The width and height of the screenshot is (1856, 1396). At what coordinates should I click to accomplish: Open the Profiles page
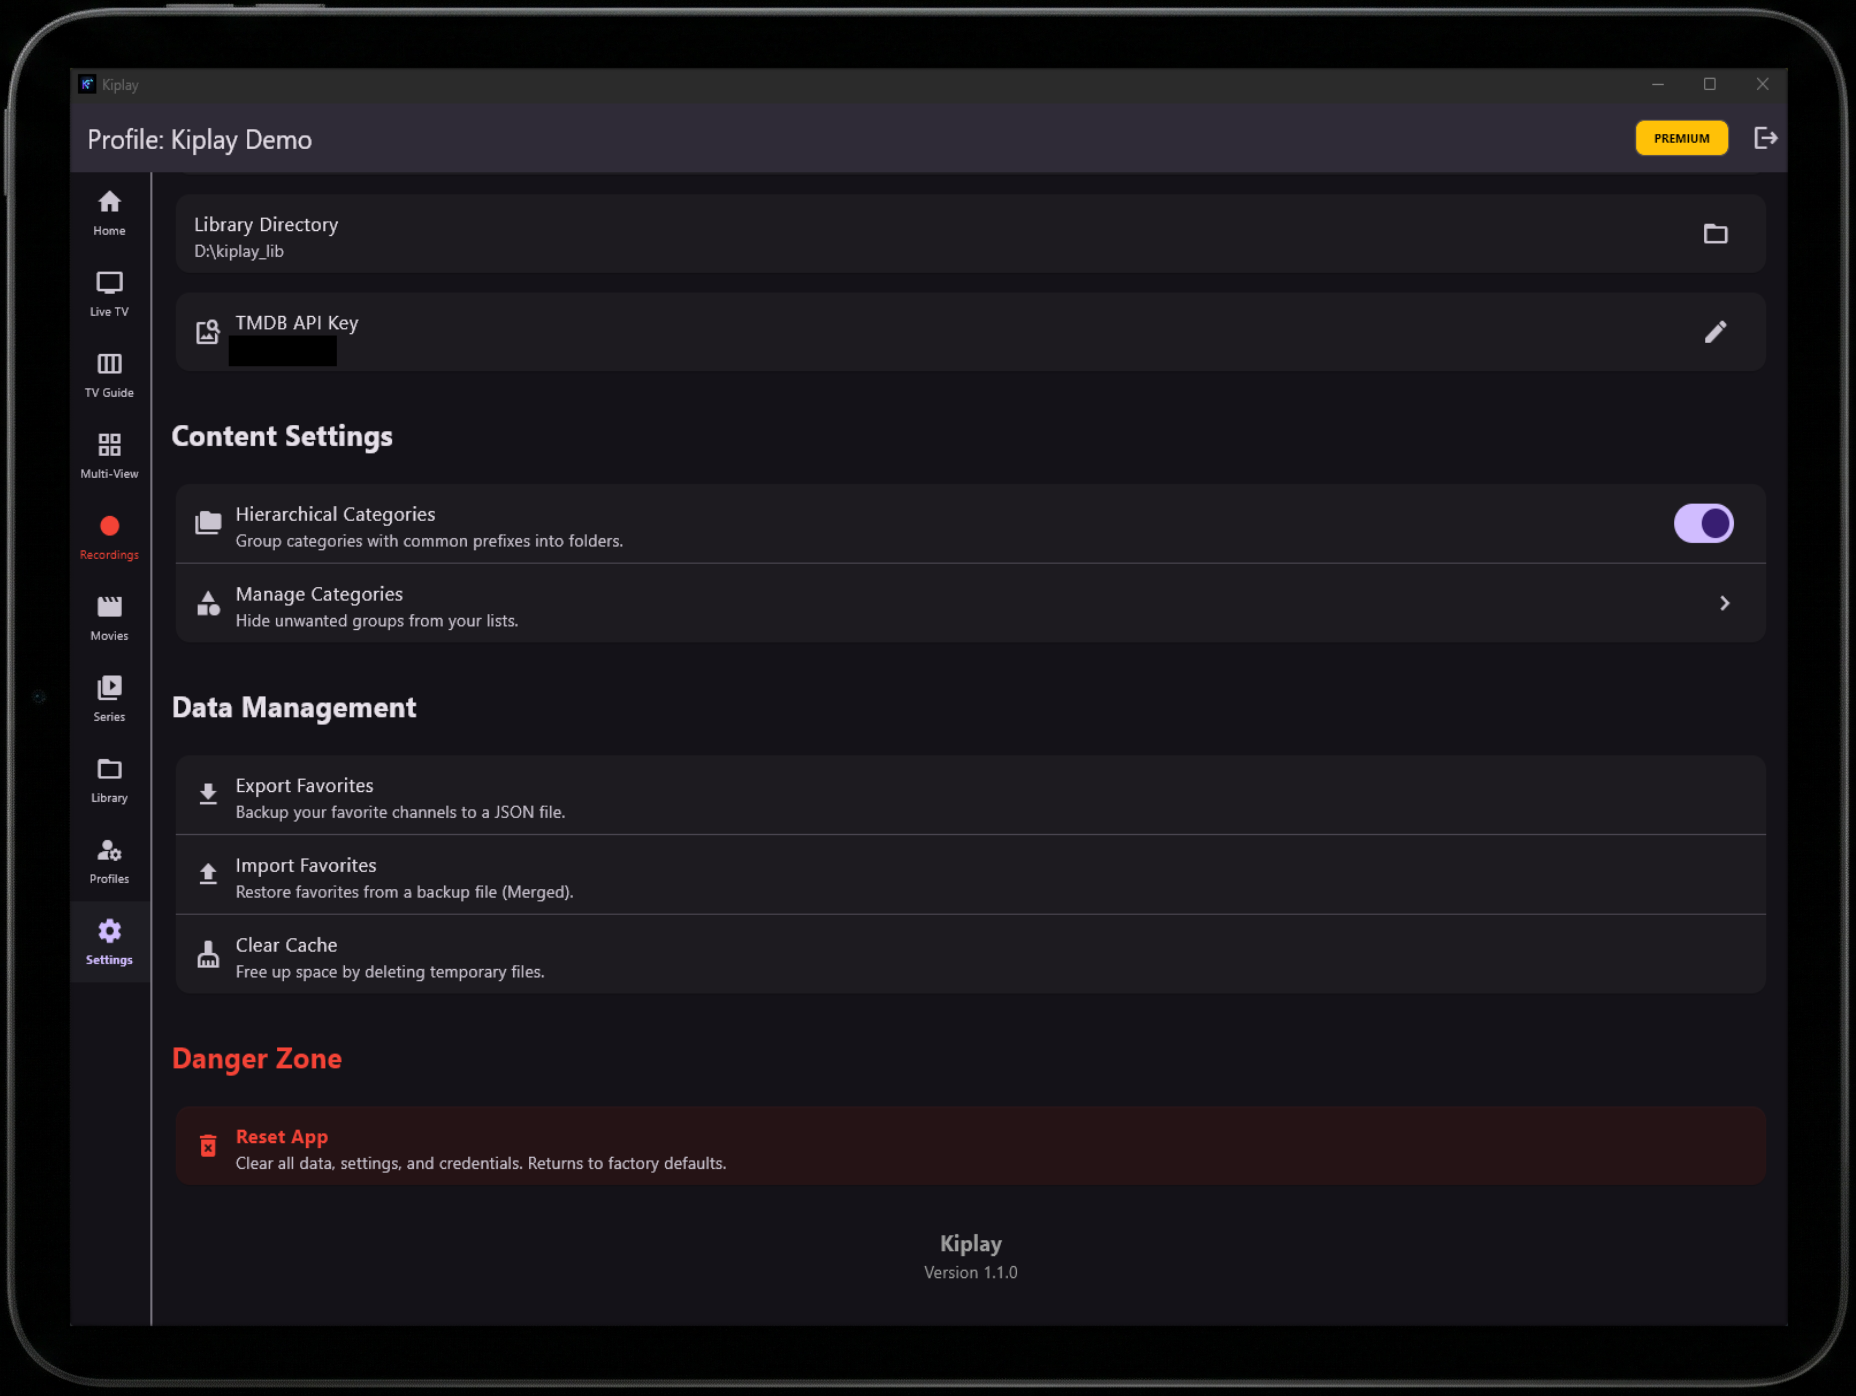109,861
